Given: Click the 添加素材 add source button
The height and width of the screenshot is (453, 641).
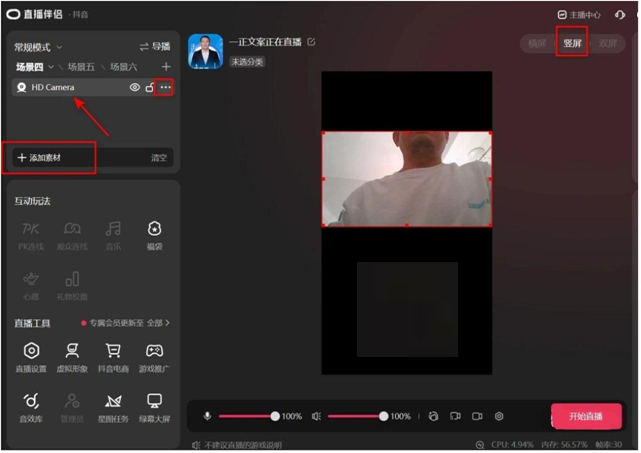Looking at the screenshot, I should point(48,158).
